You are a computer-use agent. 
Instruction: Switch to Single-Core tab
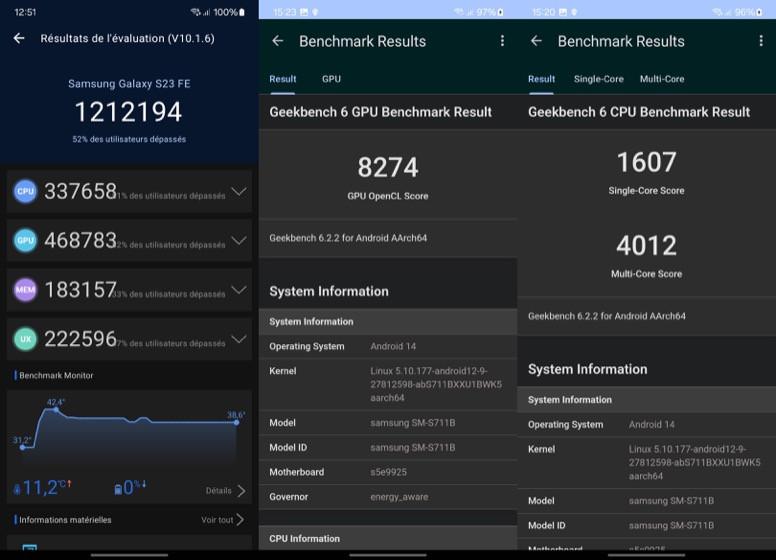598,79
